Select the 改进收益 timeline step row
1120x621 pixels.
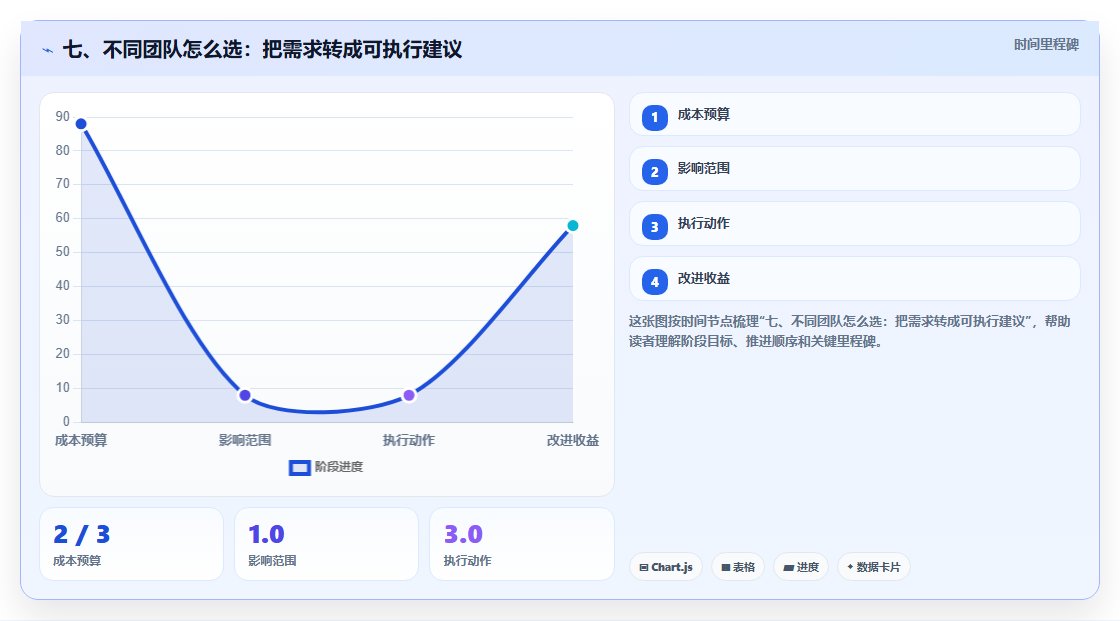pos(854,279)
